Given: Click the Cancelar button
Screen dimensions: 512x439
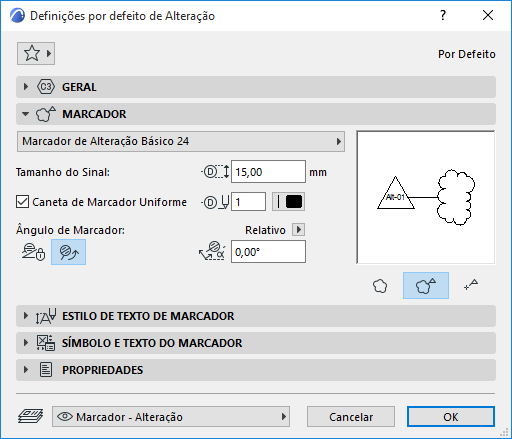Looking at the screenshot, I should 351,417.
